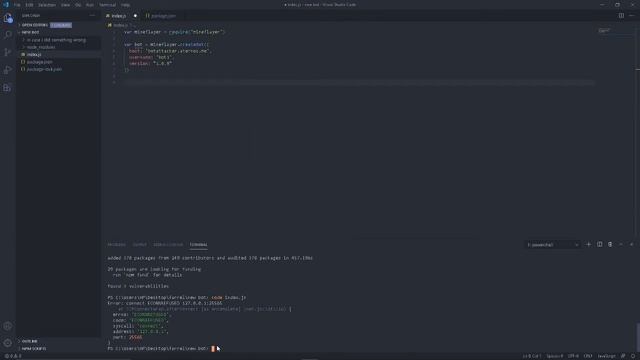This screenshot has width=640, height=360.
Task: Split the terminal pane
Action: coord(600,244)
